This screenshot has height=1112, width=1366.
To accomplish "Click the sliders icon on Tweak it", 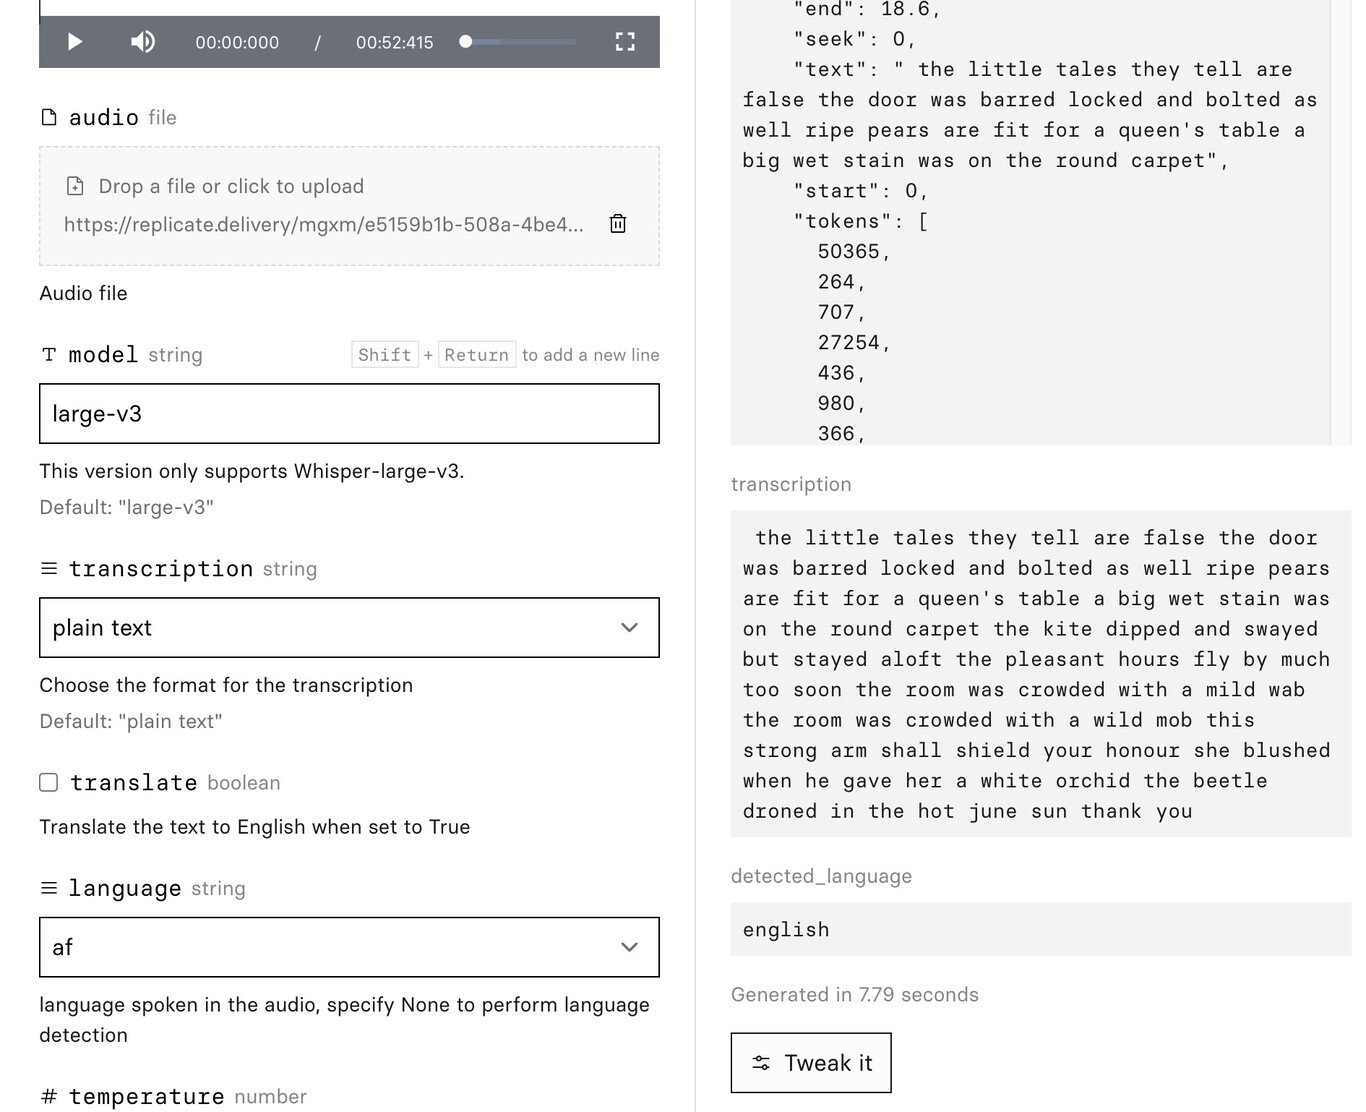I will 761,1063.
